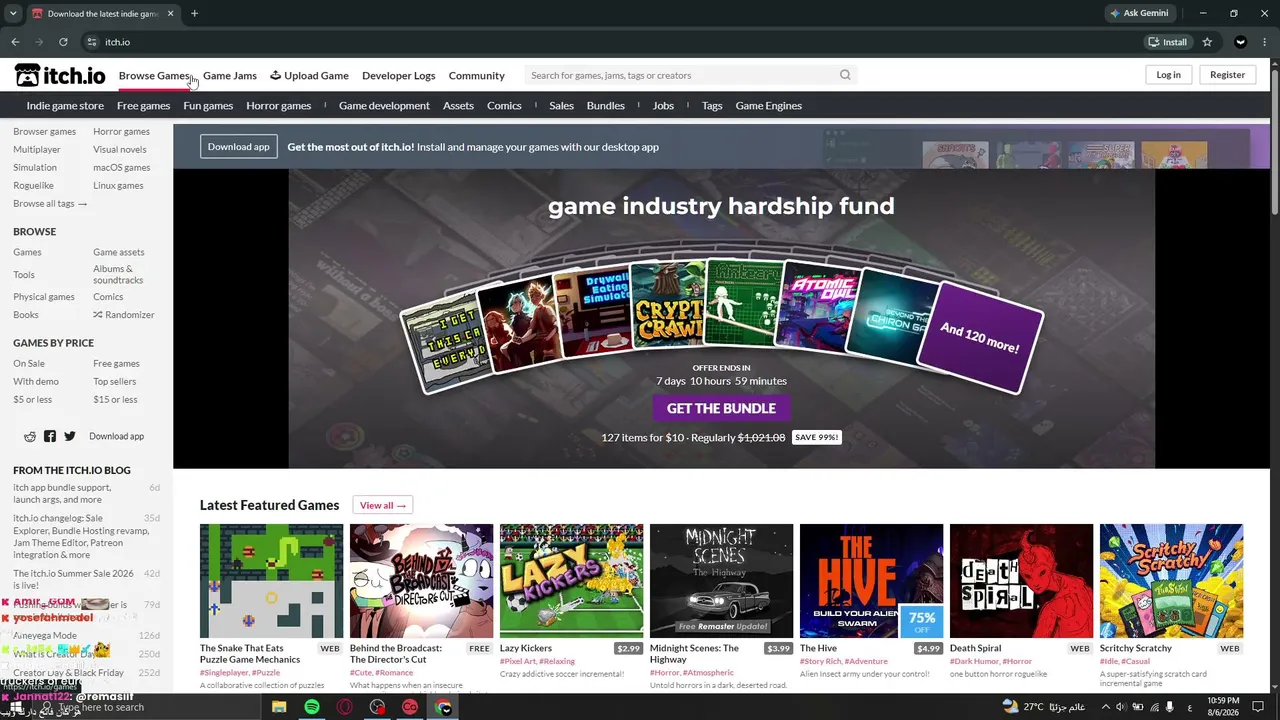
Task: Open the Chrome profile icon
Action: pyautogui.click(x=1240, y=42)
